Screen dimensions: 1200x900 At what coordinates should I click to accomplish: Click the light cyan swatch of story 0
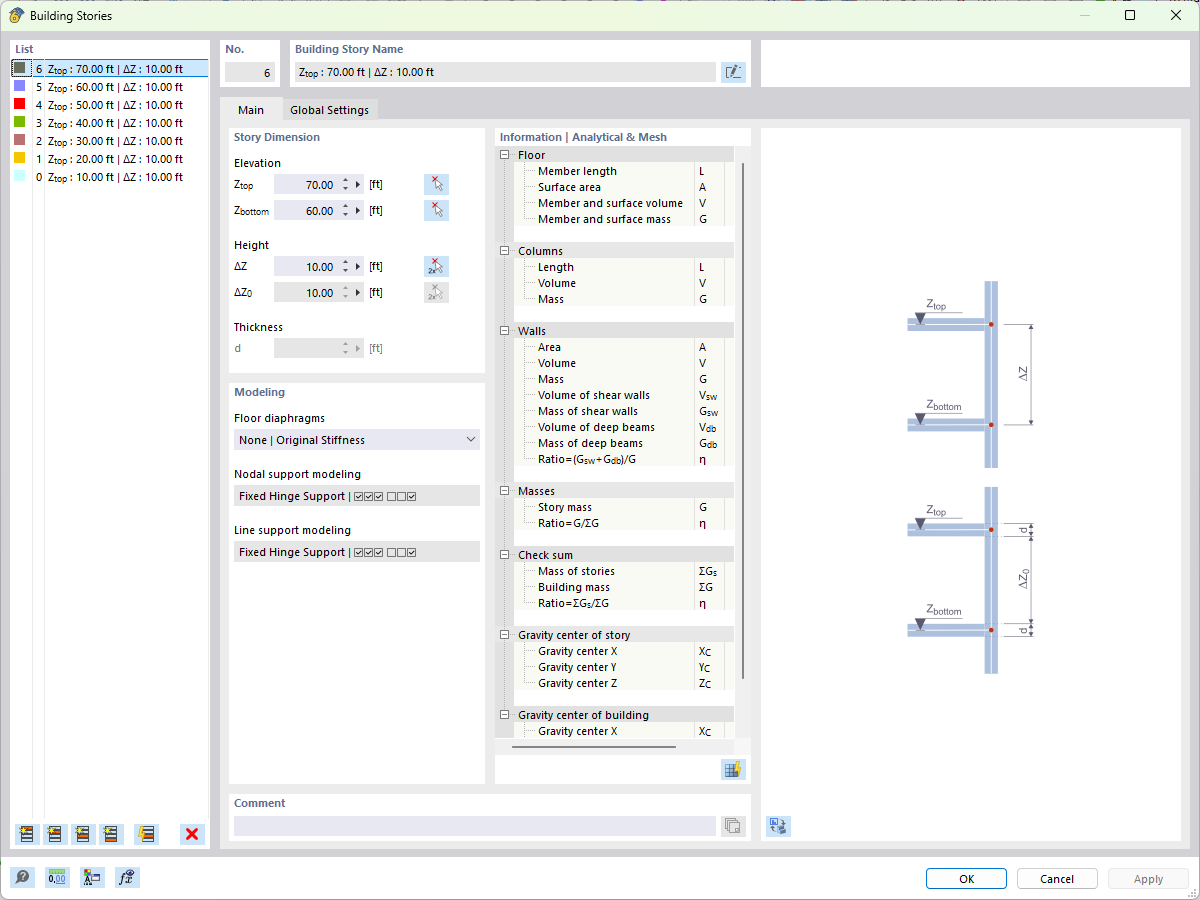pos(19,176)
